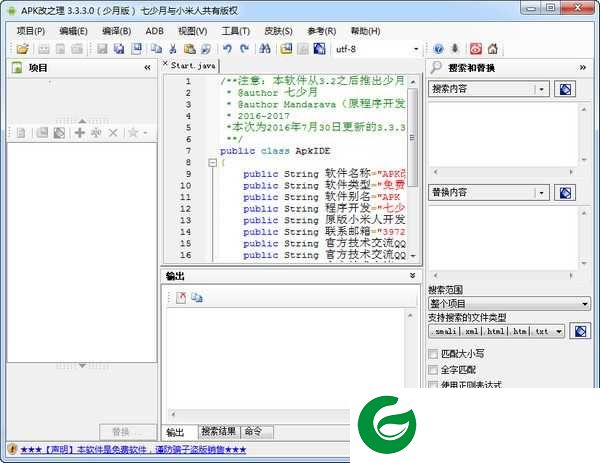Open the 搜索内容 dropdown arrow

coord(541,89)
